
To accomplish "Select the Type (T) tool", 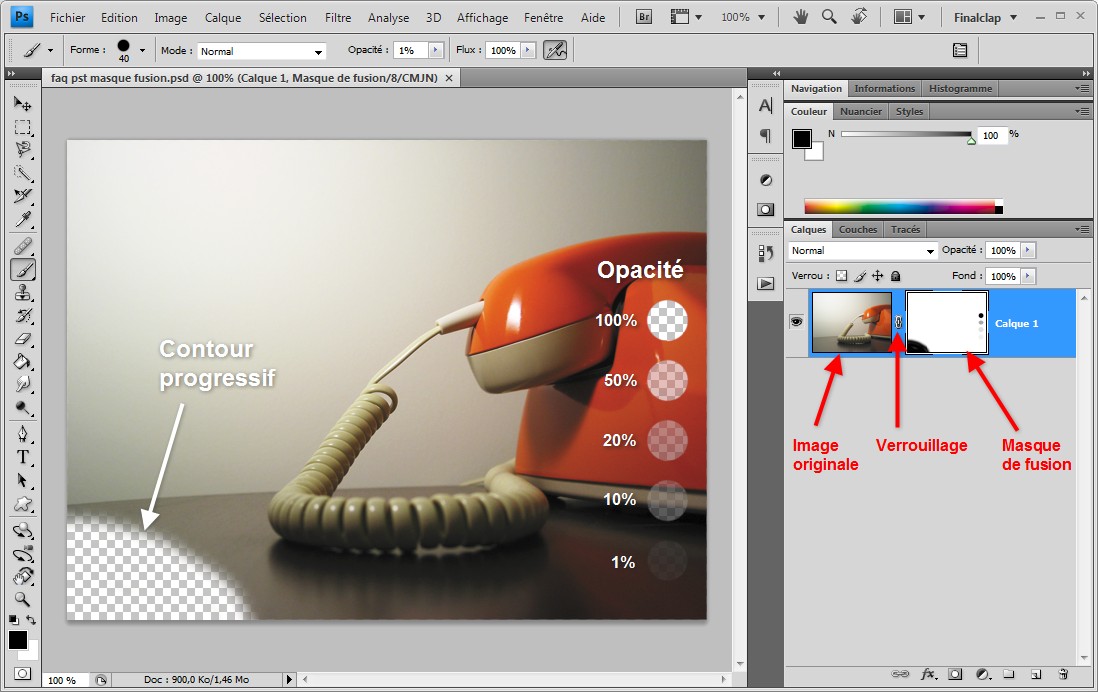I will (x=22, y=457).
